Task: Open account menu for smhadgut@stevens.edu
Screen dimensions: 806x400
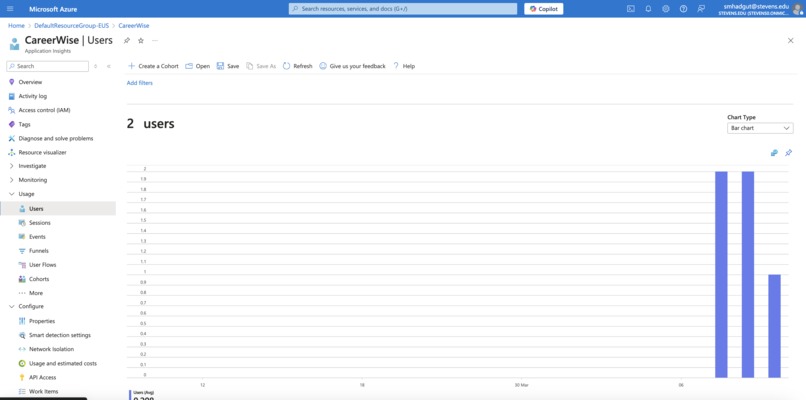Action: tap(761, 9)
